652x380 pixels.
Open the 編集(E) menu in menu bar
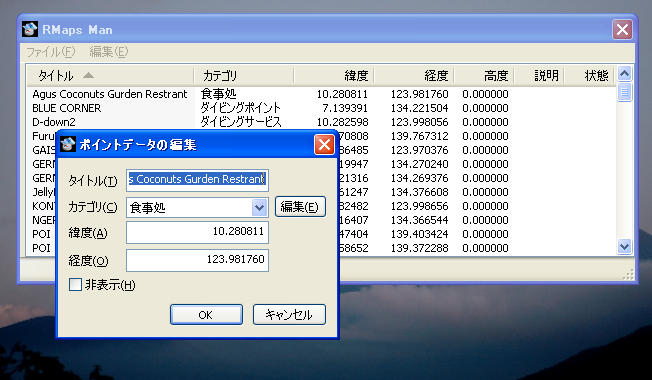(109, 52)
